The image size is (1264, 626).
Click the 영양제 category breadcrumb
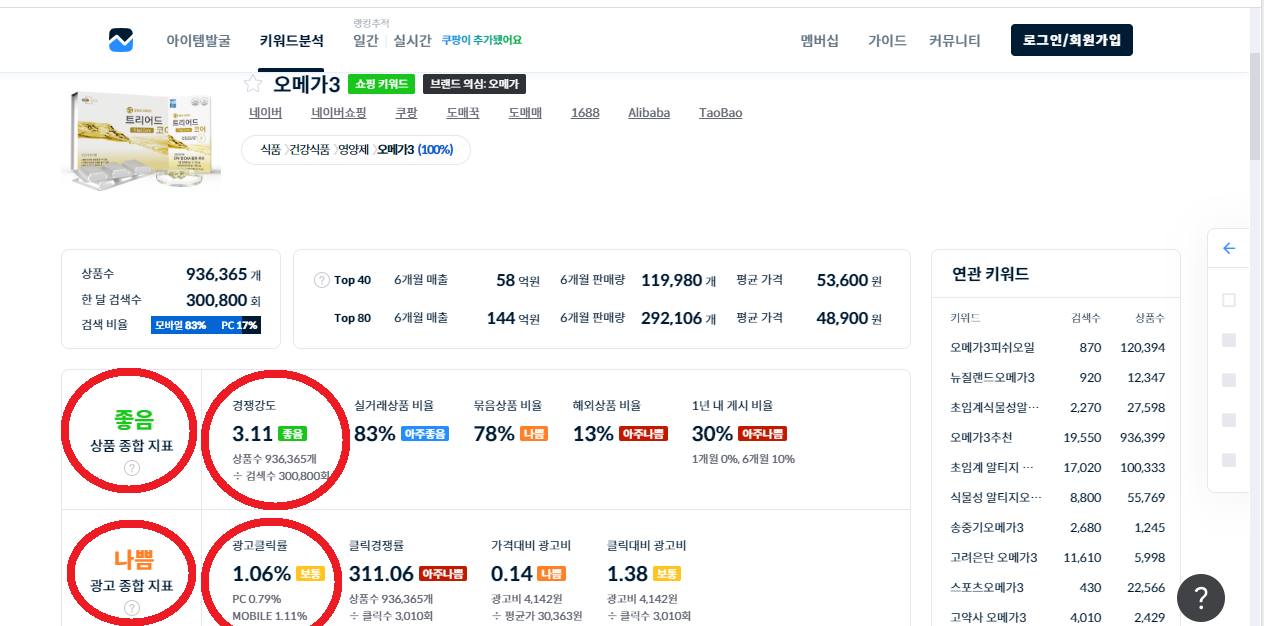pos(354,149)
